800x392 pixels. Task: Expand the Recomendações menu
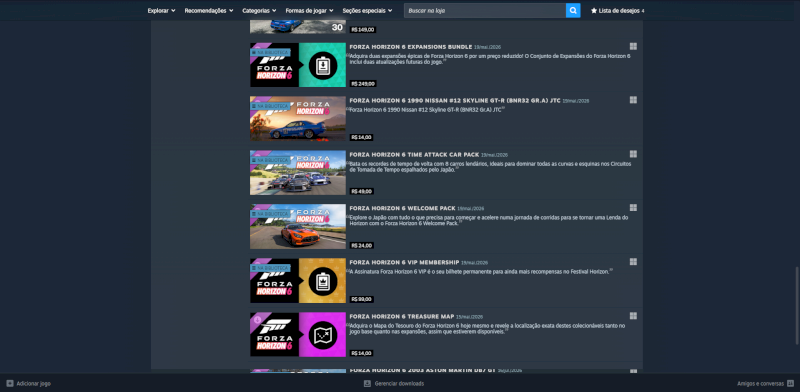(x=209, y=10)
